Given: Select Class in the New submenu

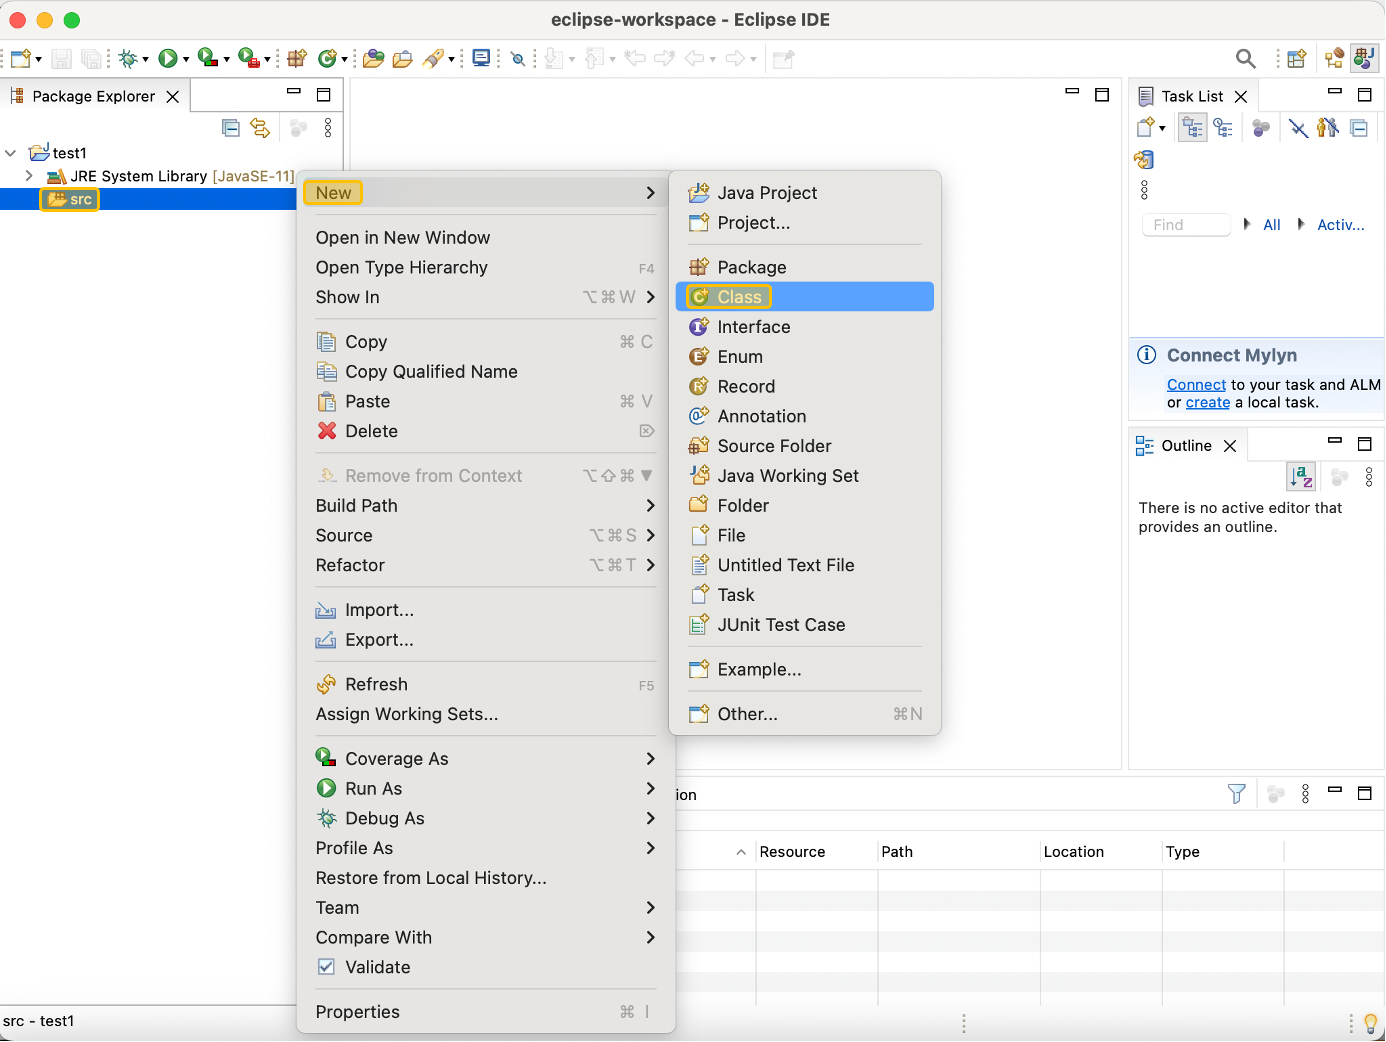Looking at the screenshot, I should click(x=805, y=297).
